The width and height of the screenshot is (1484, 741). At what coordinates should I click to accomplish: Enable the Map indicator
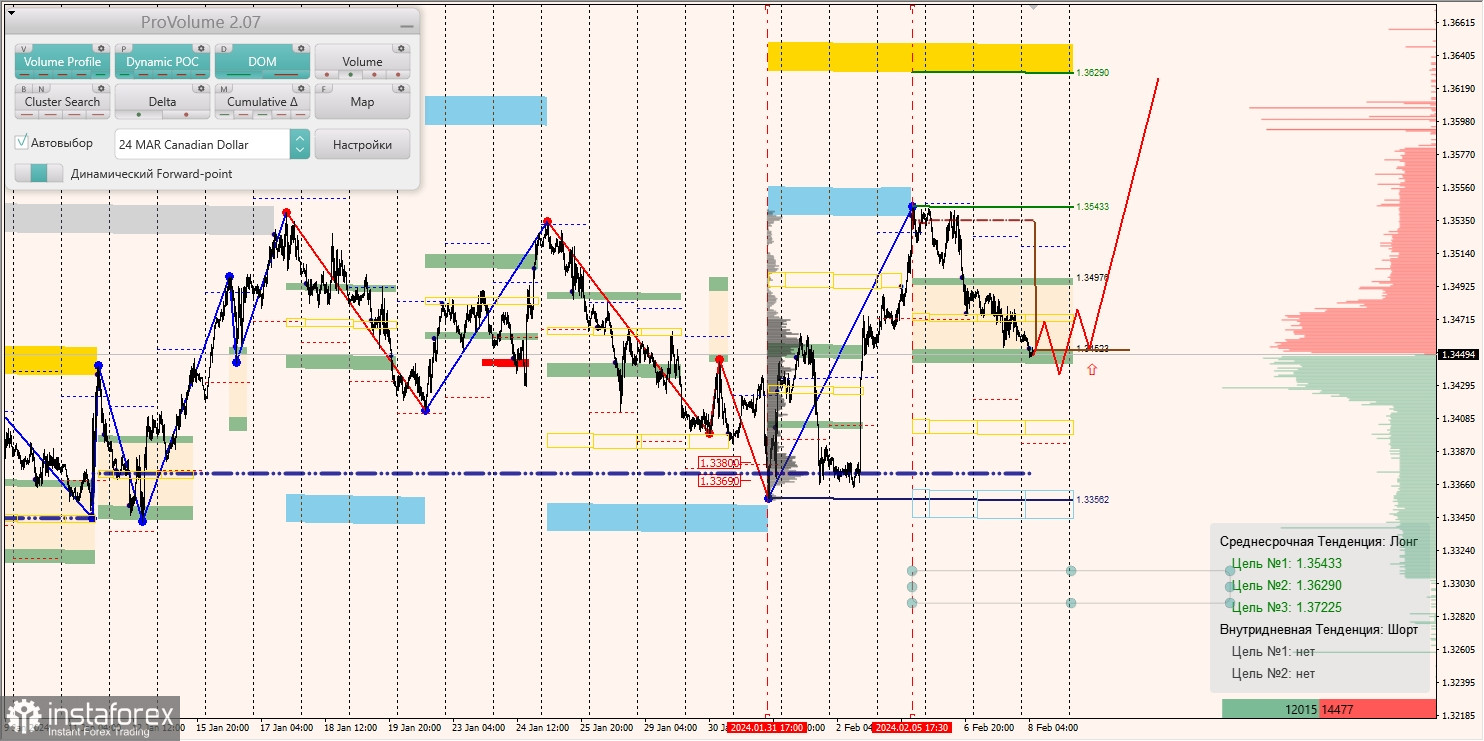pyautogui.click(x=362, y=102)
